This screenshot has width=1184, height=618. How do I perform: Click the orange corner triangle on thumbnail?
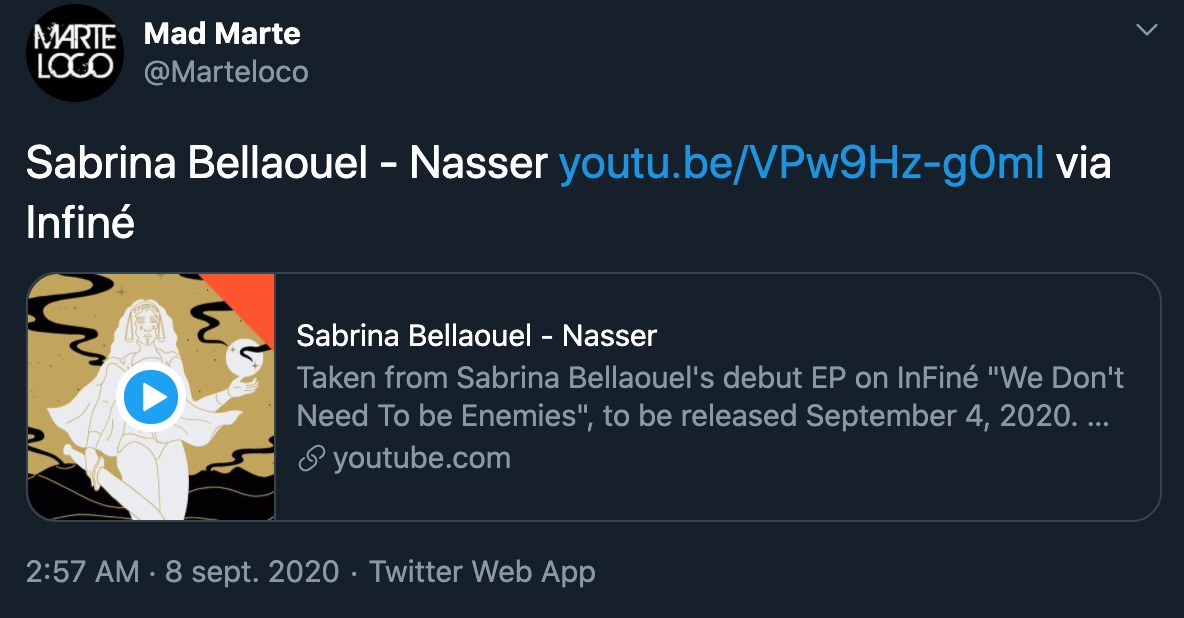(x=254, y=292)
